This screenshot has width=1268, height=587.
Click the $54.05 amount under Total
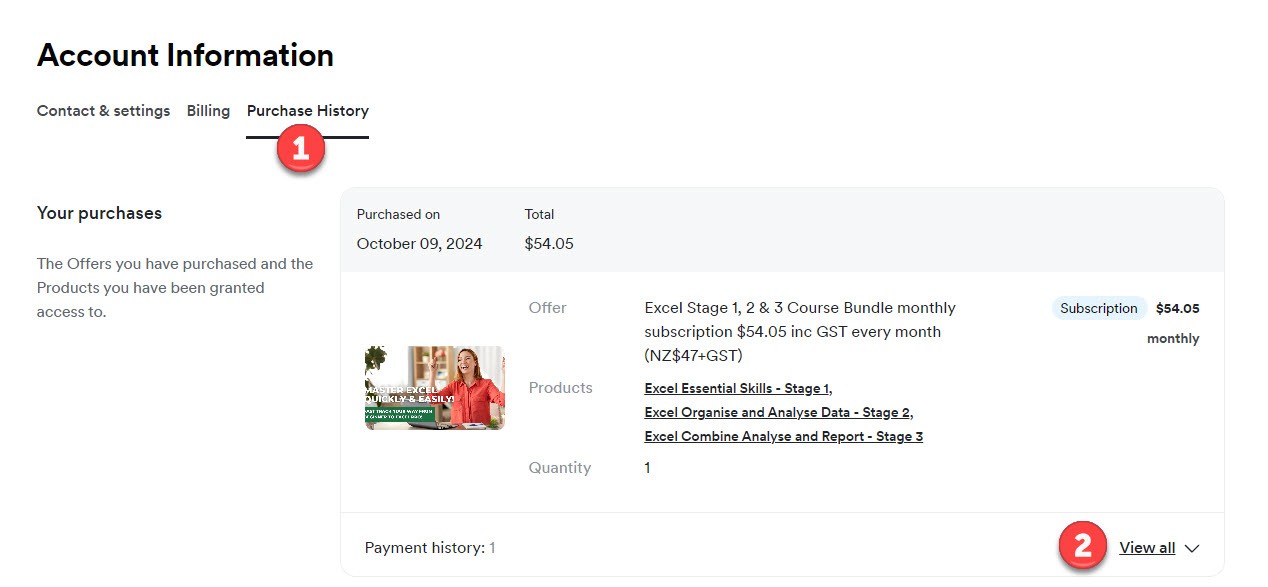(x=548, y=243)
